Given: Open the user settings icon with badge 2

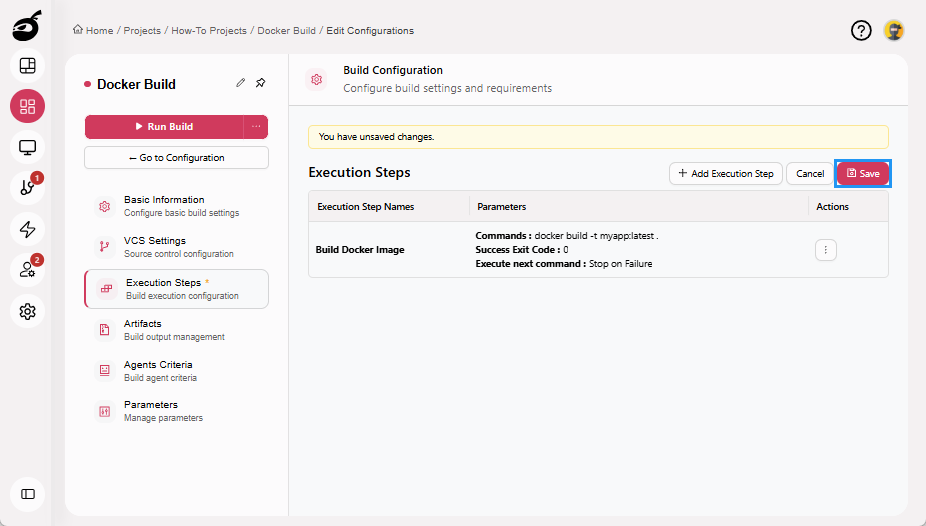Looking at the screenshot, I should tap(27, 270).
